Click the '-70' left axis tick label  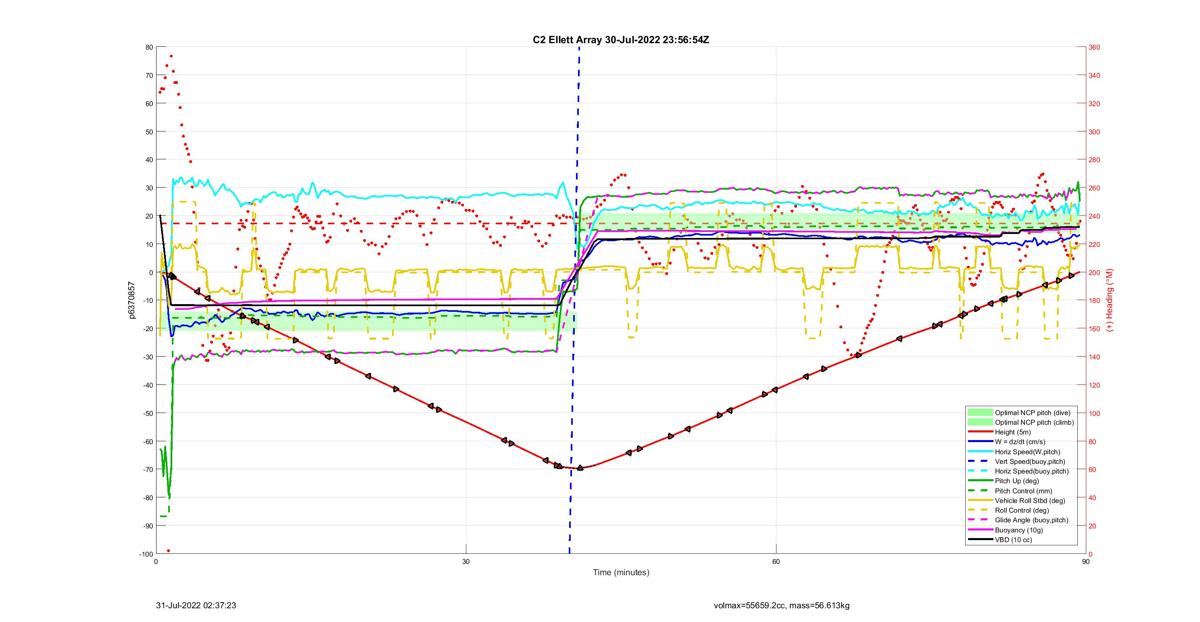[146, 469]
